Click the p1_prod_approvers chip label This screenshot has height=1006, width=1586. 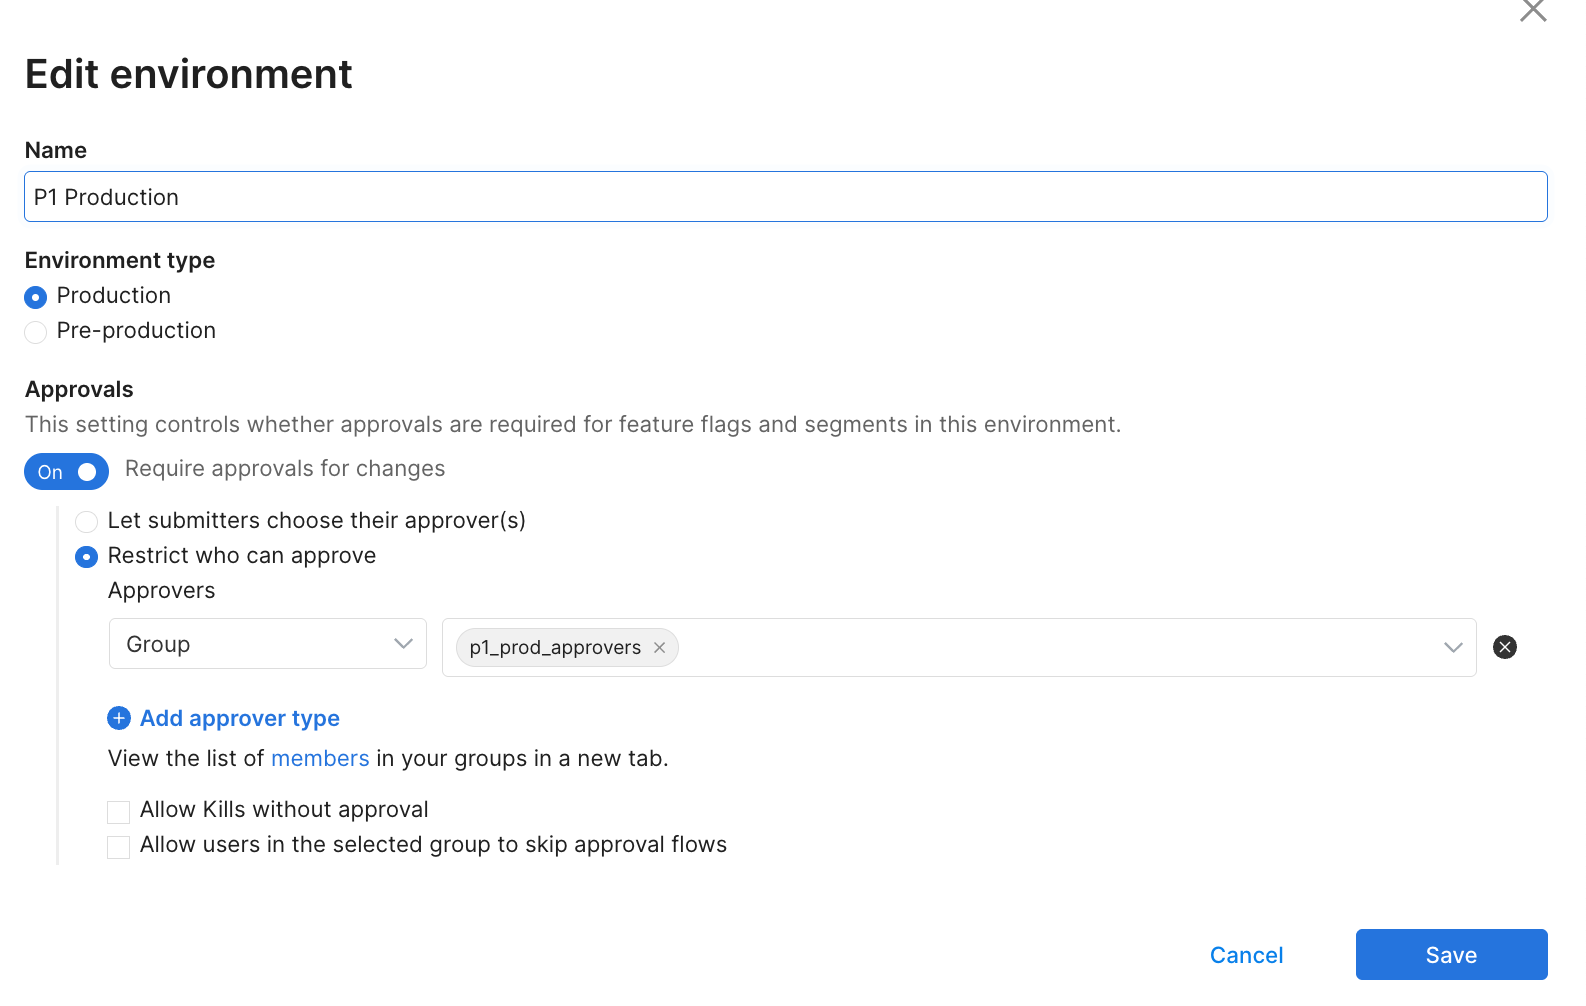pos(555,648)
